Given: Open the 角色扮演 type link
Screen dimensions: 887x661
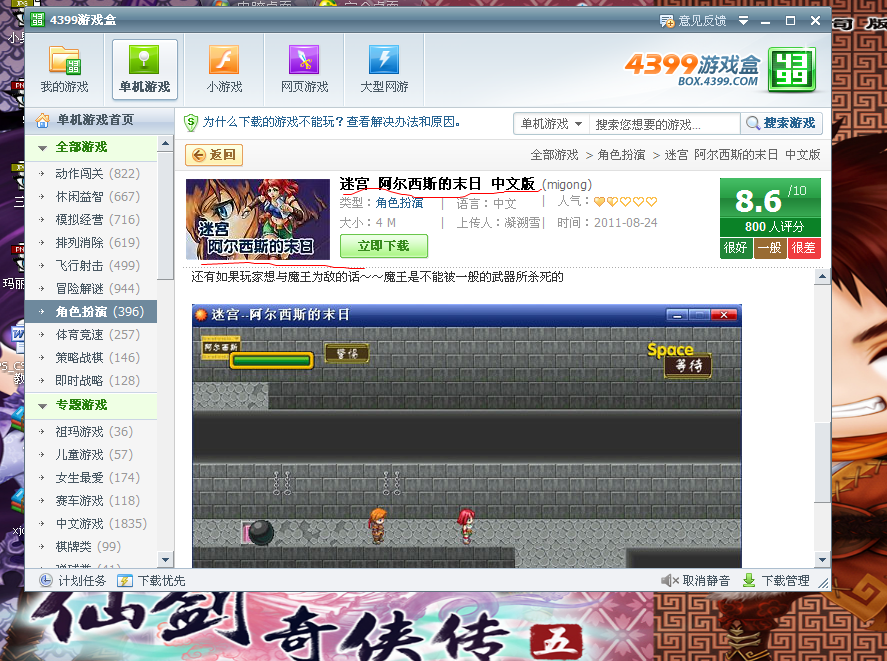Looking at the screenshot, I should coord(399,203).
